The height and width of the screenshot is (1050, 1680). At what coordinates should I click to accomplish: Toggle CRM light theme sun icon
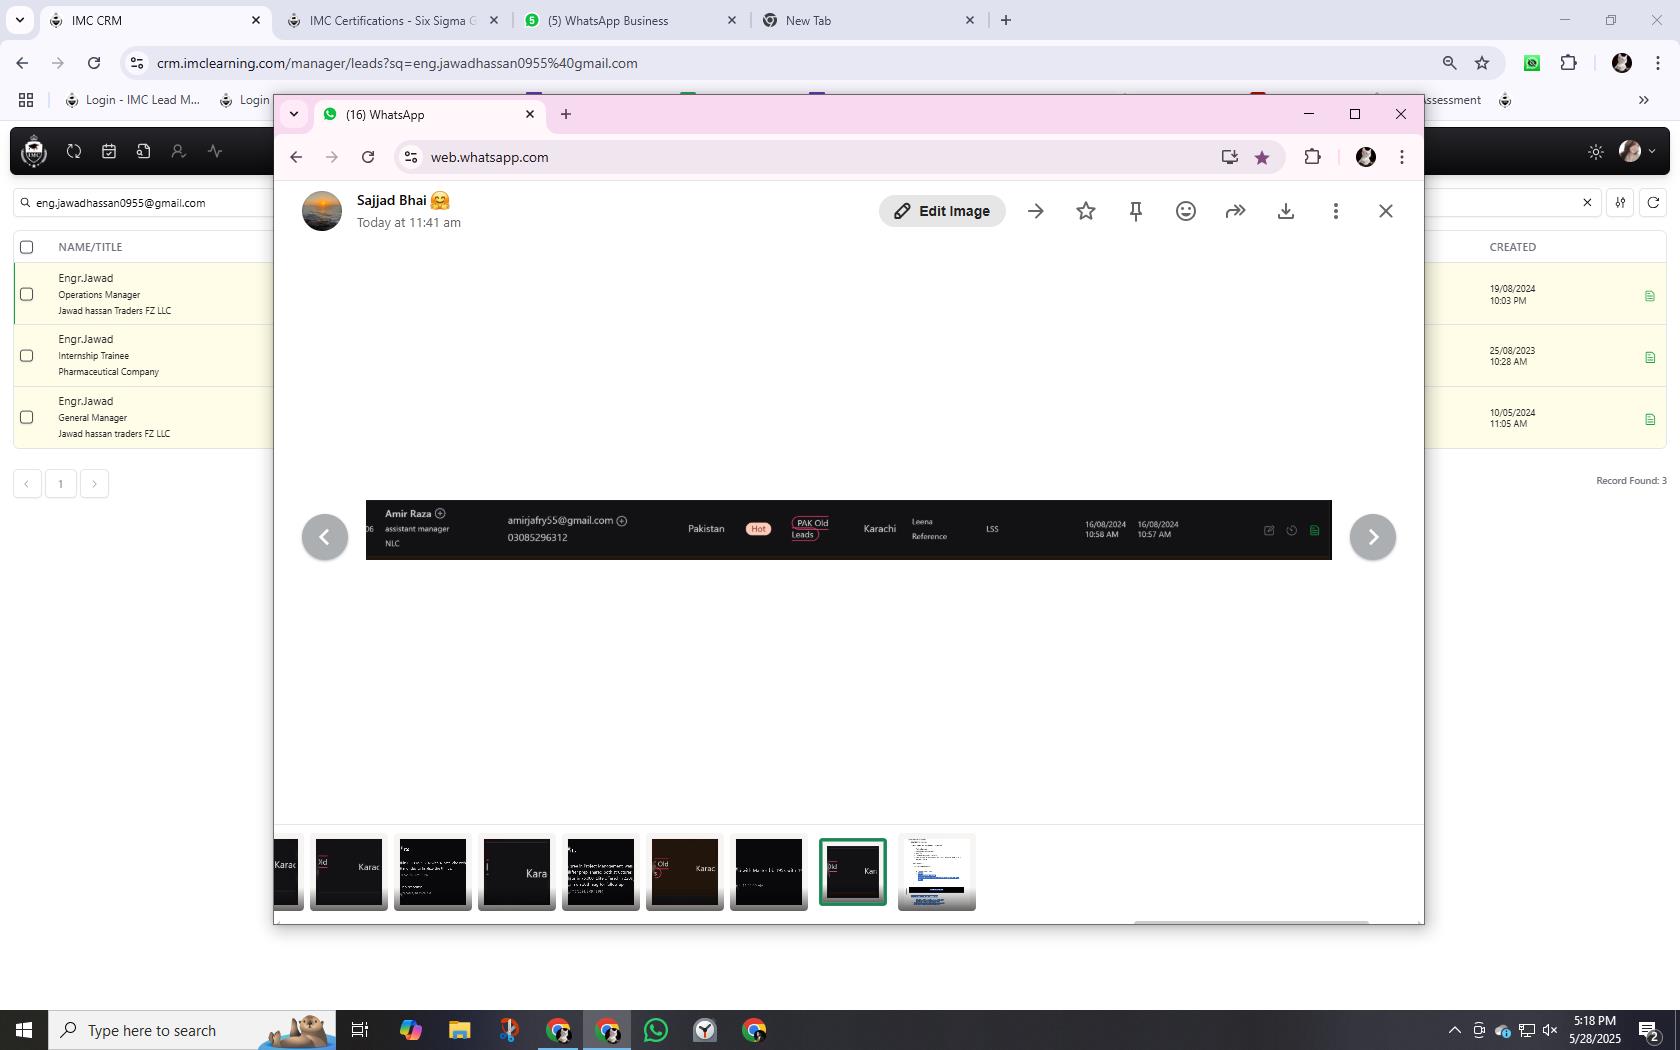coord(1596,152)
